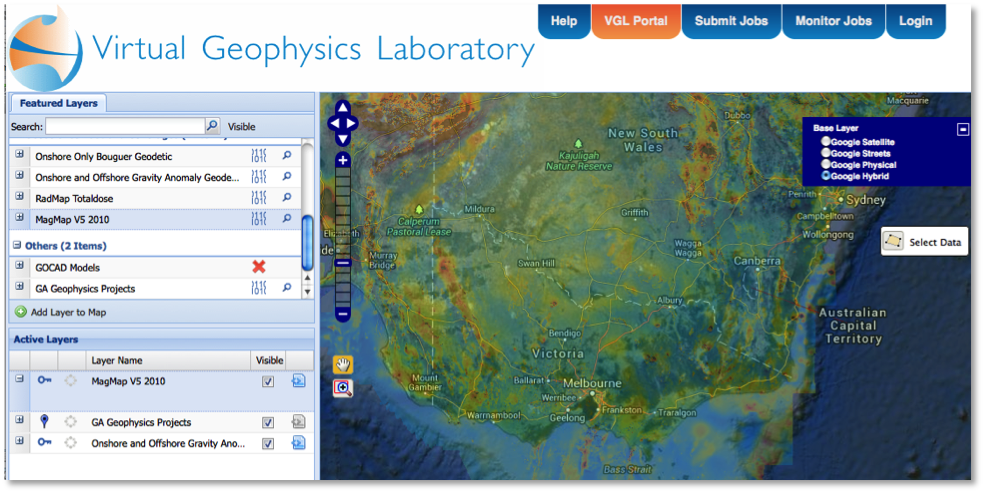This screenshot has height=494, width=985.
Task: Click the Layer Name column header
Action: point(168,360)
